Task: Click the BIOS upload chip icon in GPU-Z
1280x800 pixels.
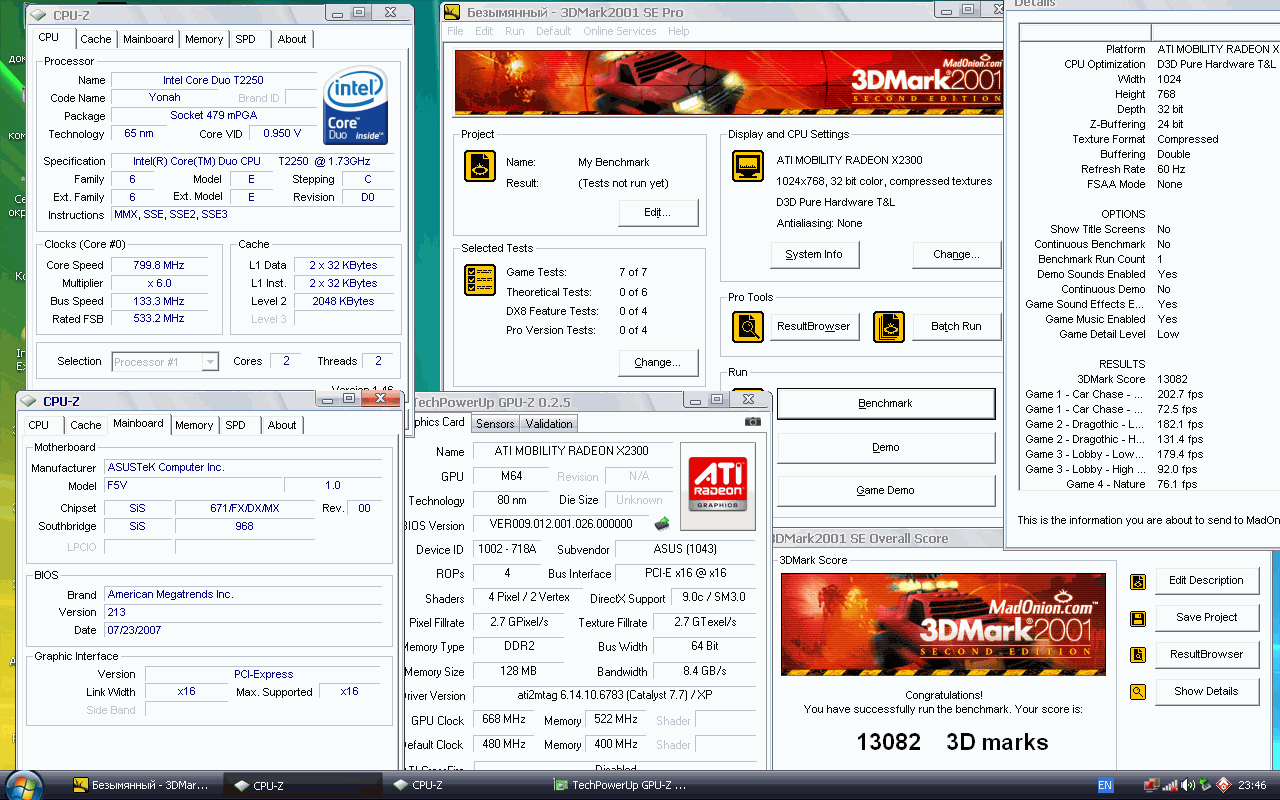Action: pos(661,523)
